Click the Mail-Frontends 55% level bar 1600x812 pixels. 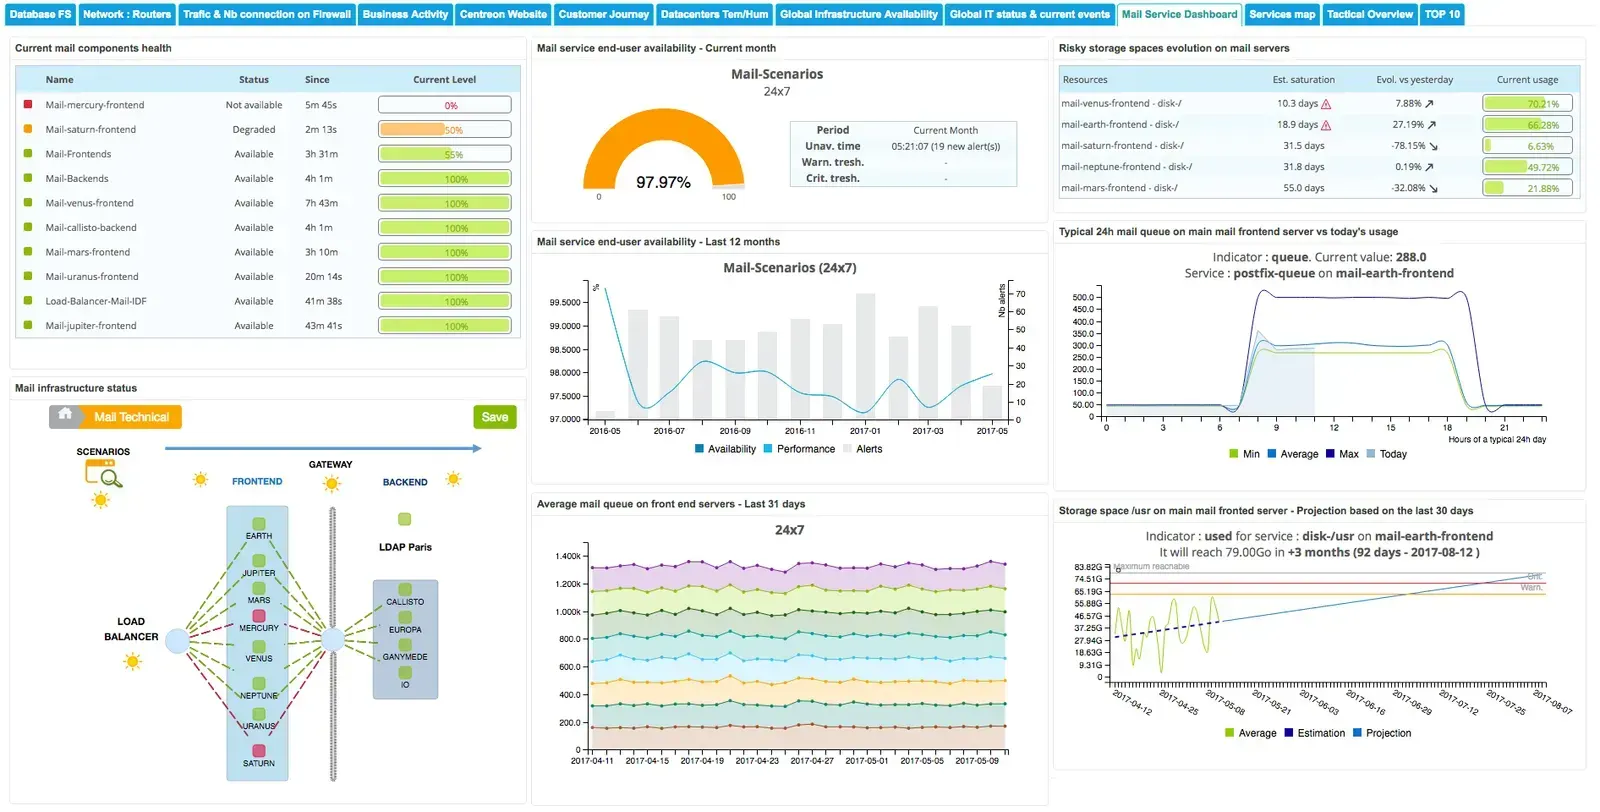445,154
